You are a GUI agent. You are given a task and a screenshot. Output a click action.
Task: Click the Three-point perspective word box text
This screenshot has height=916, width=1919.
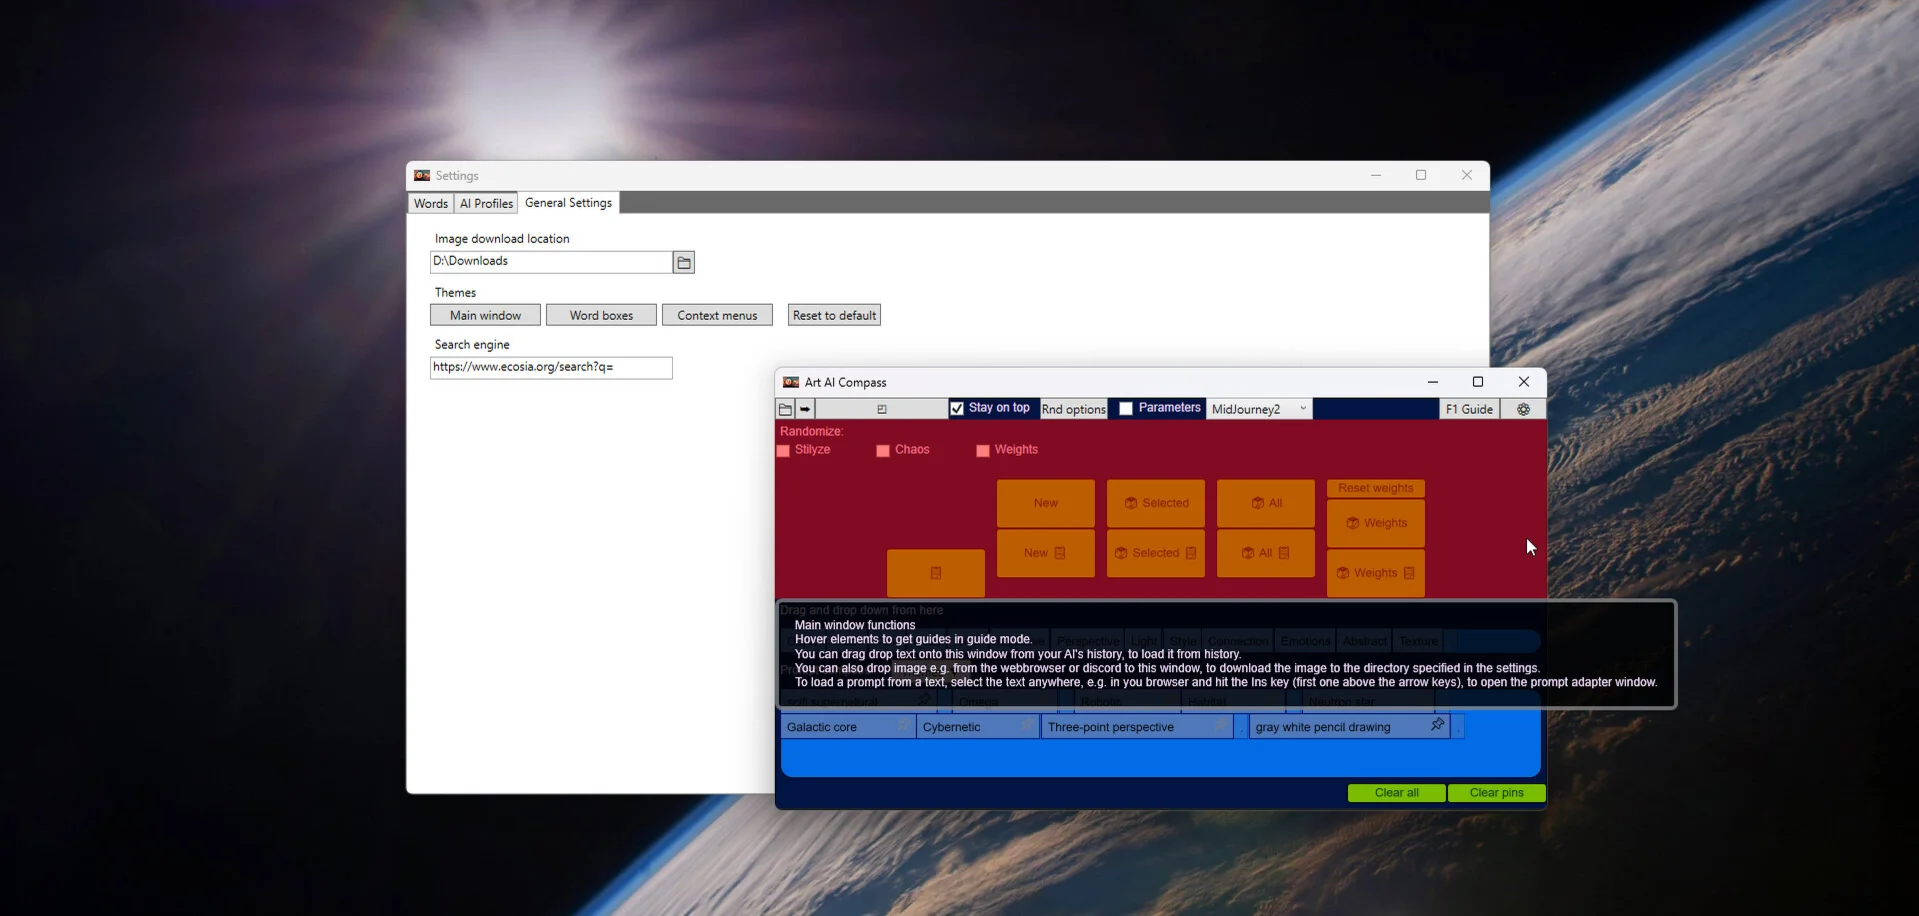1111,727
